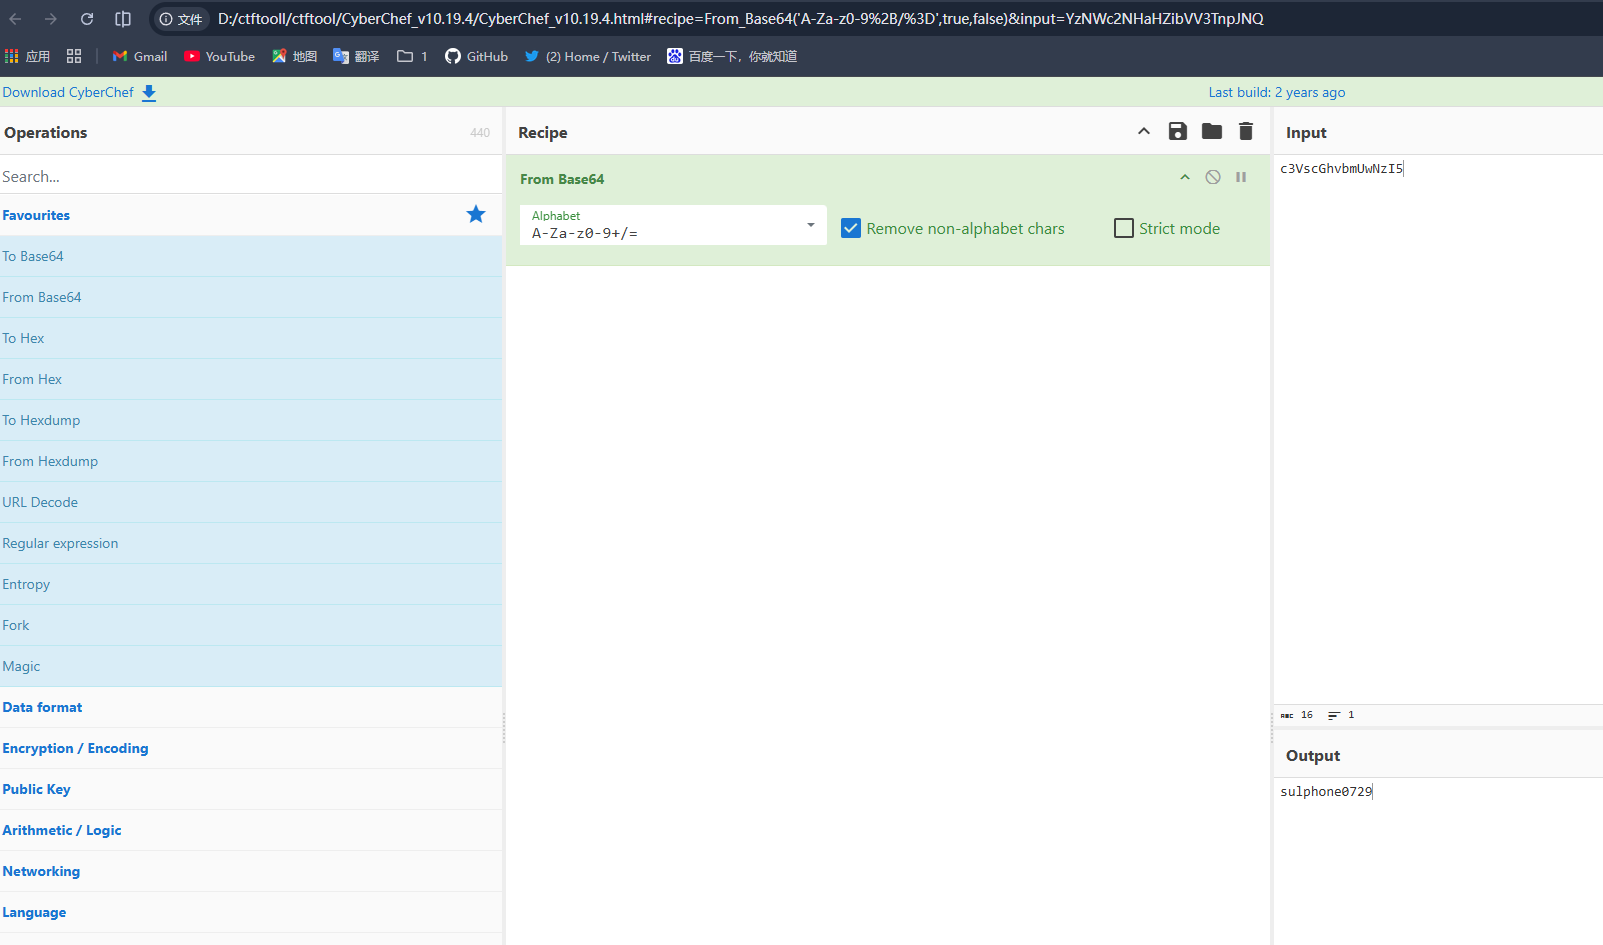Viewport: 1603px width, 945px height.
Task: Save the recipe with floppy icon
Action: 1178,131
